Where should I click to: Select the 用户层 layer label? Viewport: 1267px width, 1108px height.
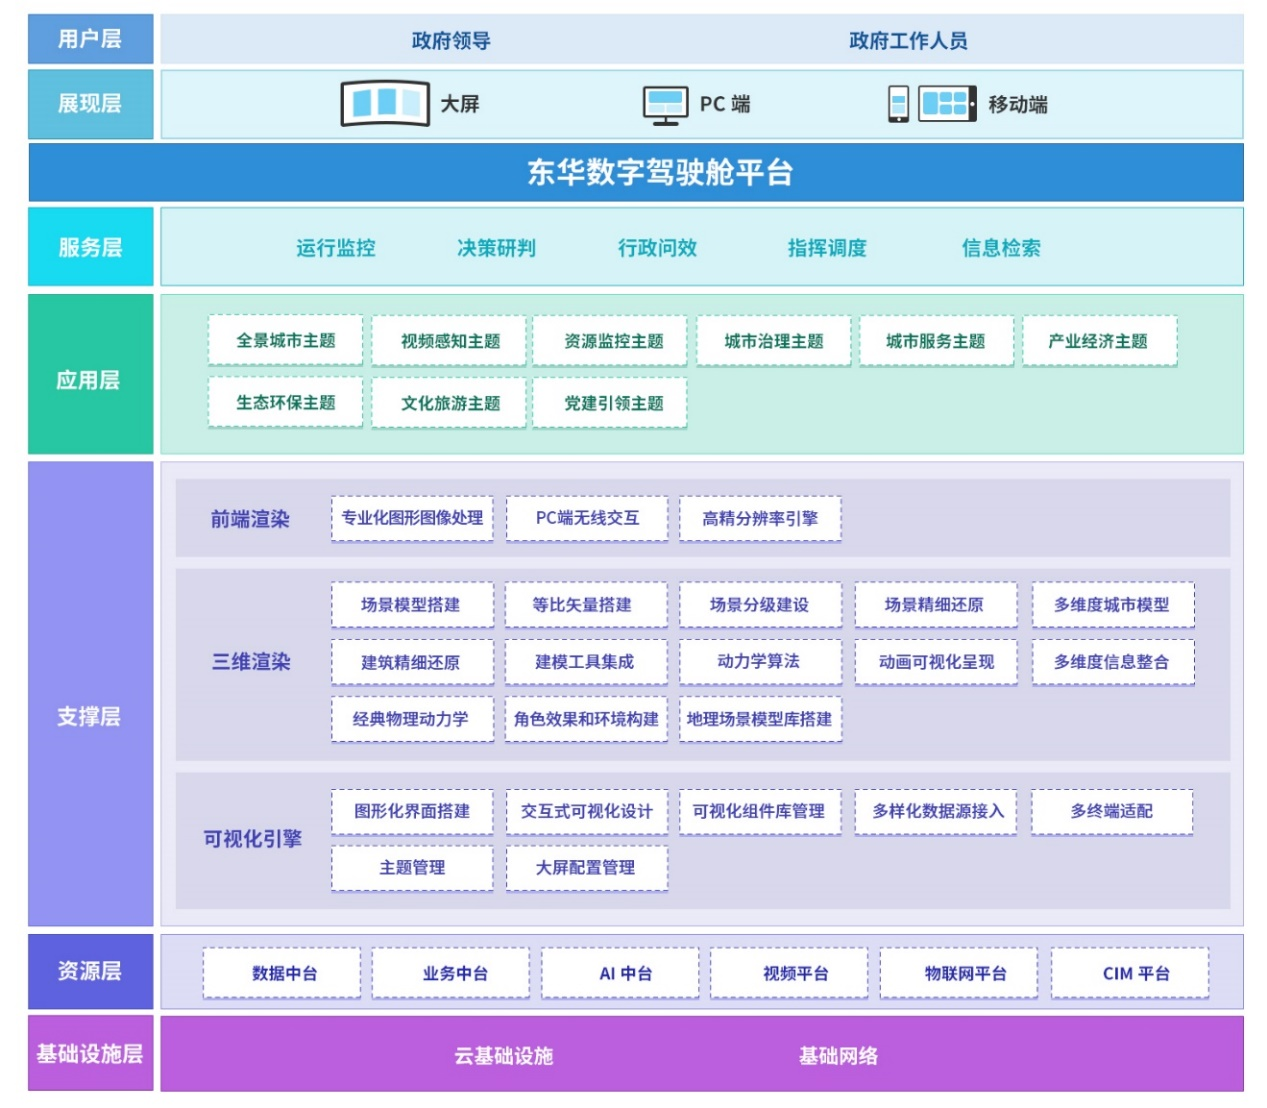click(90, 39)
